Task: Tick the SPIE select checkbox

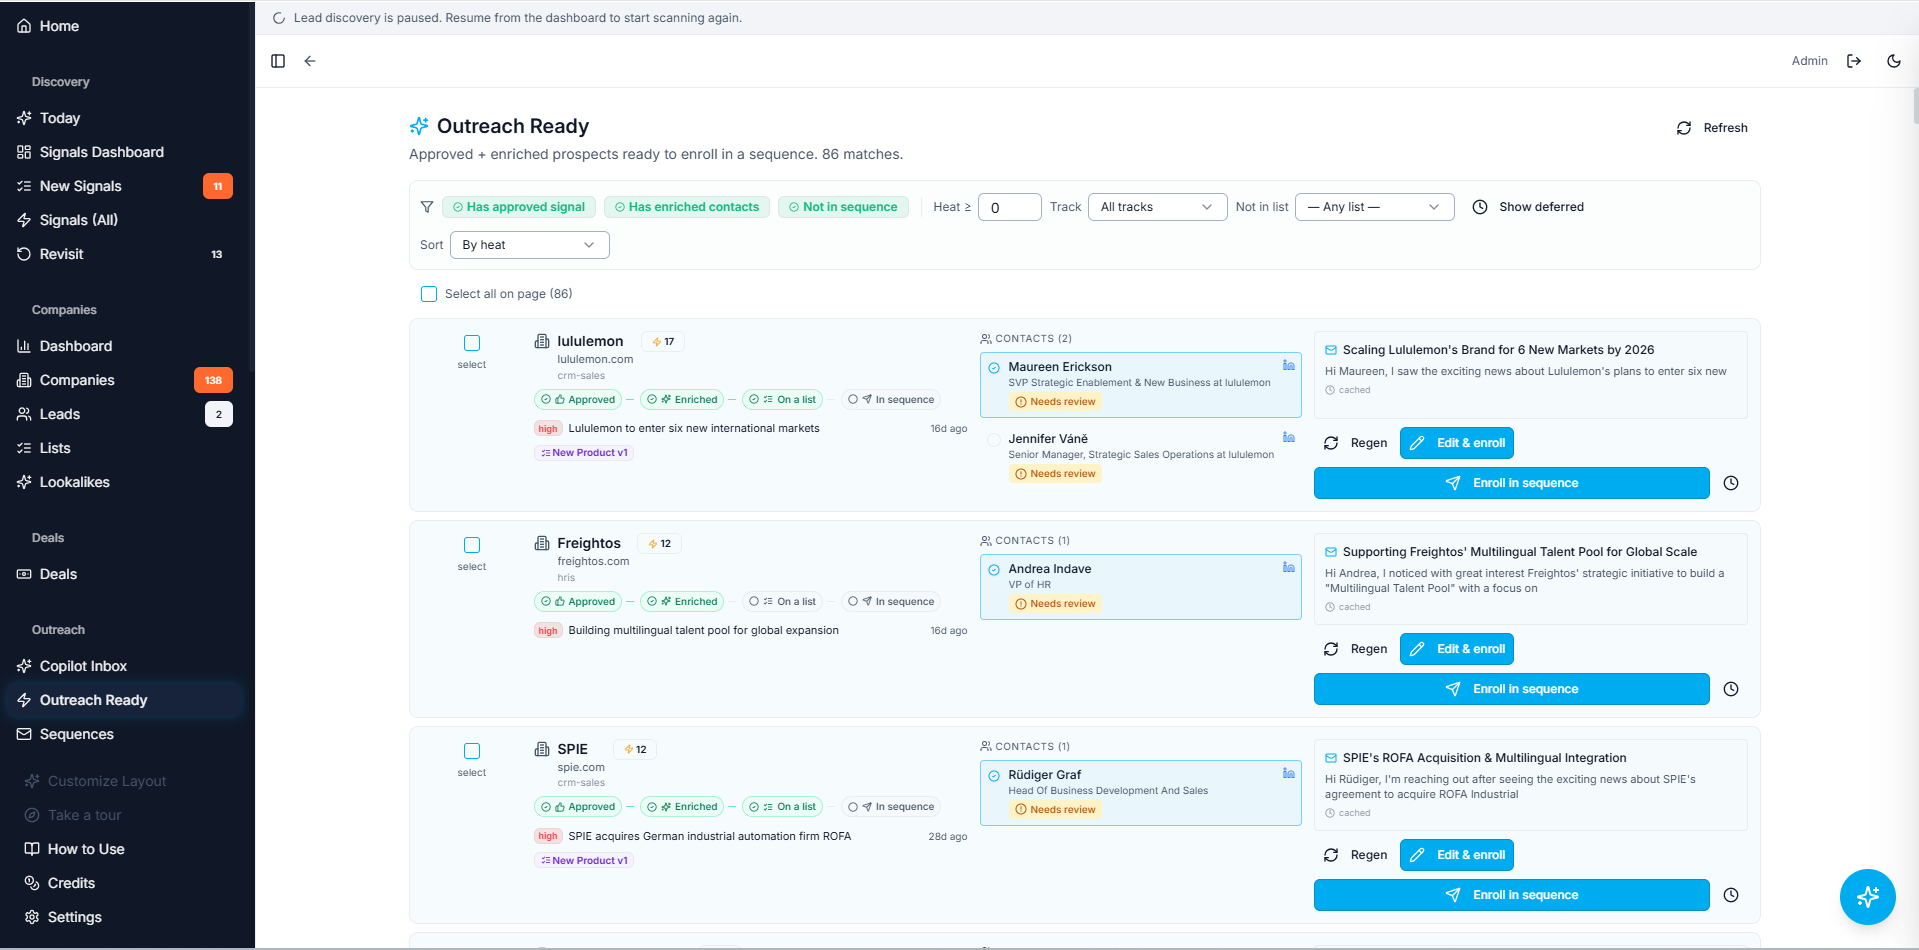Action: tap(472, 751)
